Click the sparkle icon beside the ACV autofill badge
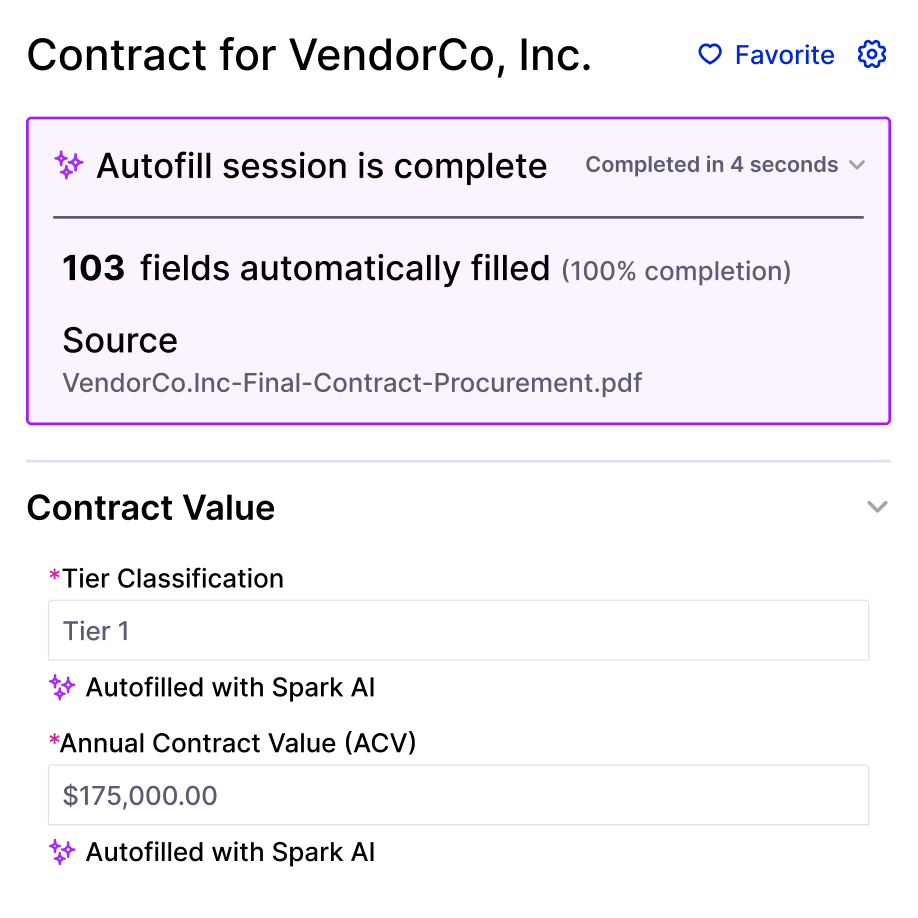Image resolution: width=918 pixels, height=918 pixels. pyautogui.click(x=63, y=852)
